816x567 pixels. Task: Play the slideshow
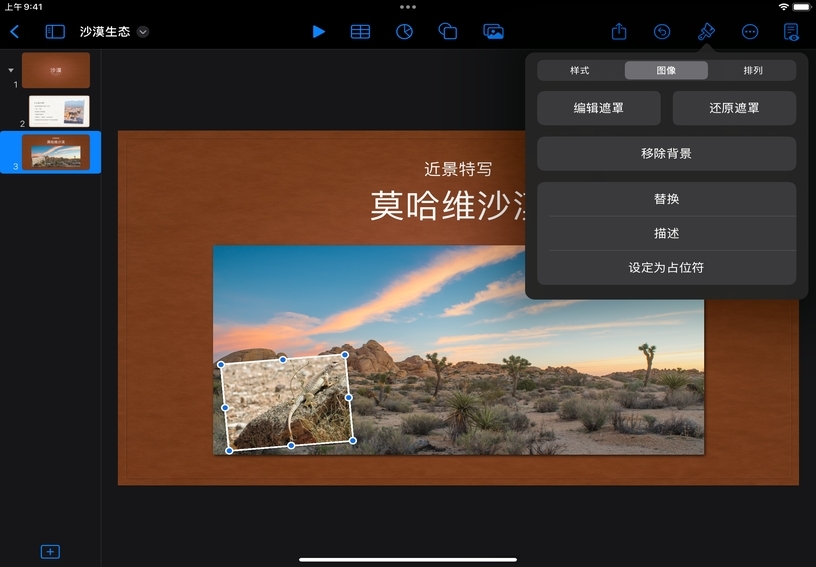coord(318,31)
